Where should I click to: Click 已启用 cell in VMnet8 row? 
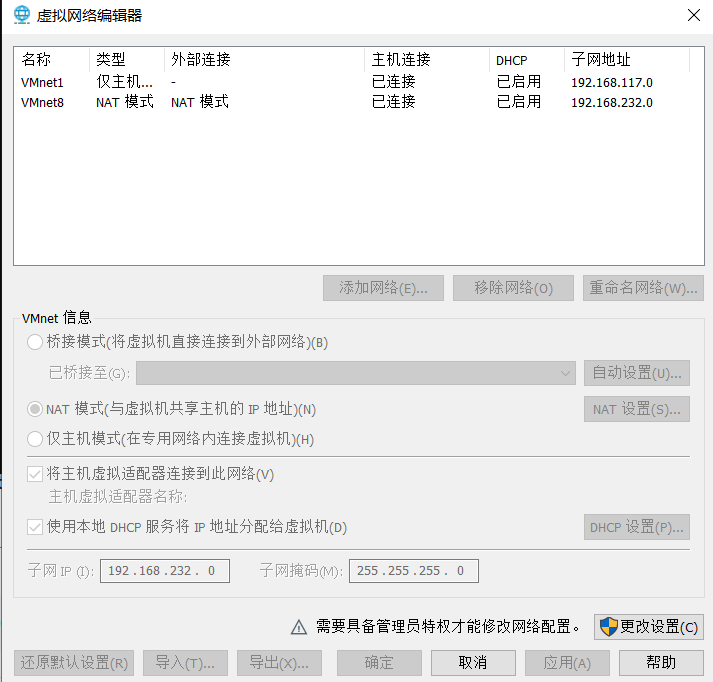[x=519, y=102]
